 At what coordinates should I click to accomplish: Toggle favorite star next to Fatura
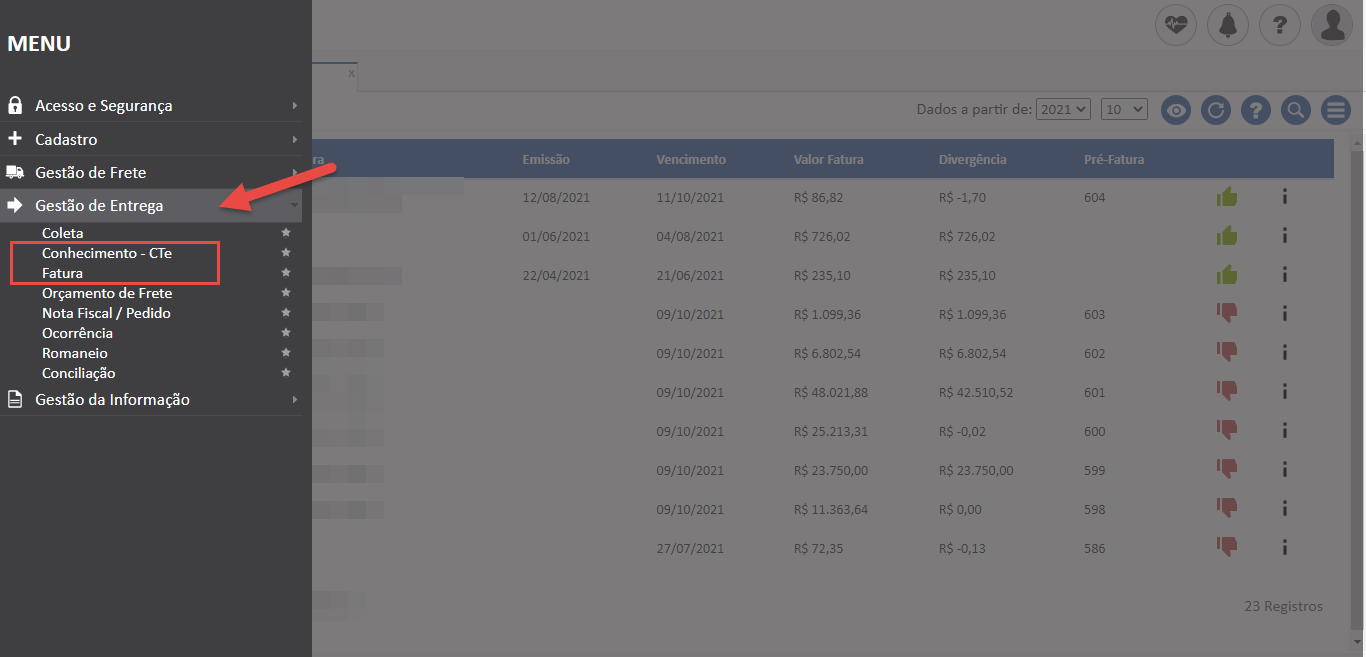tap(286, 273)
